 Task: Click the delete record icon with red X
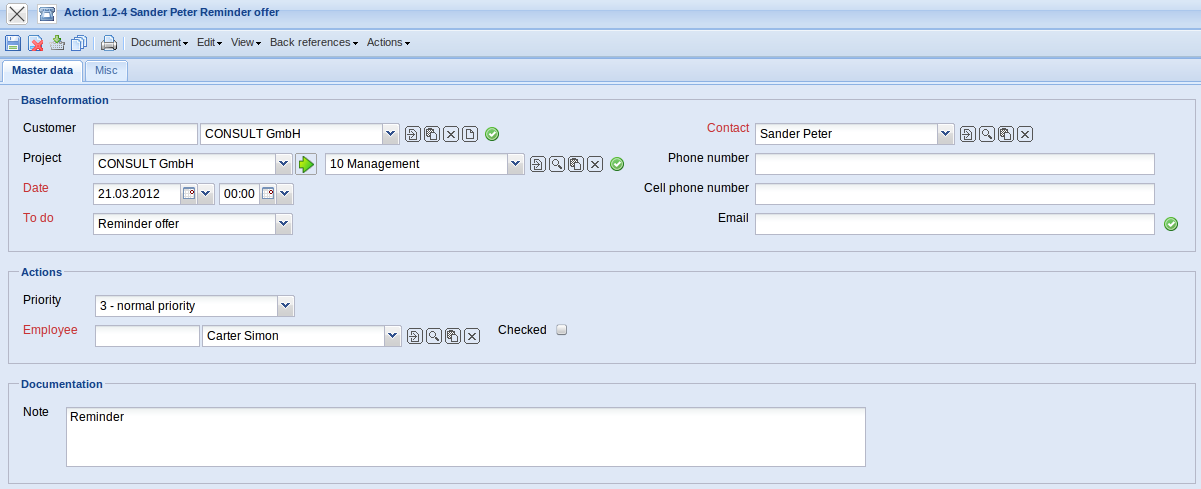pos(35,43)
